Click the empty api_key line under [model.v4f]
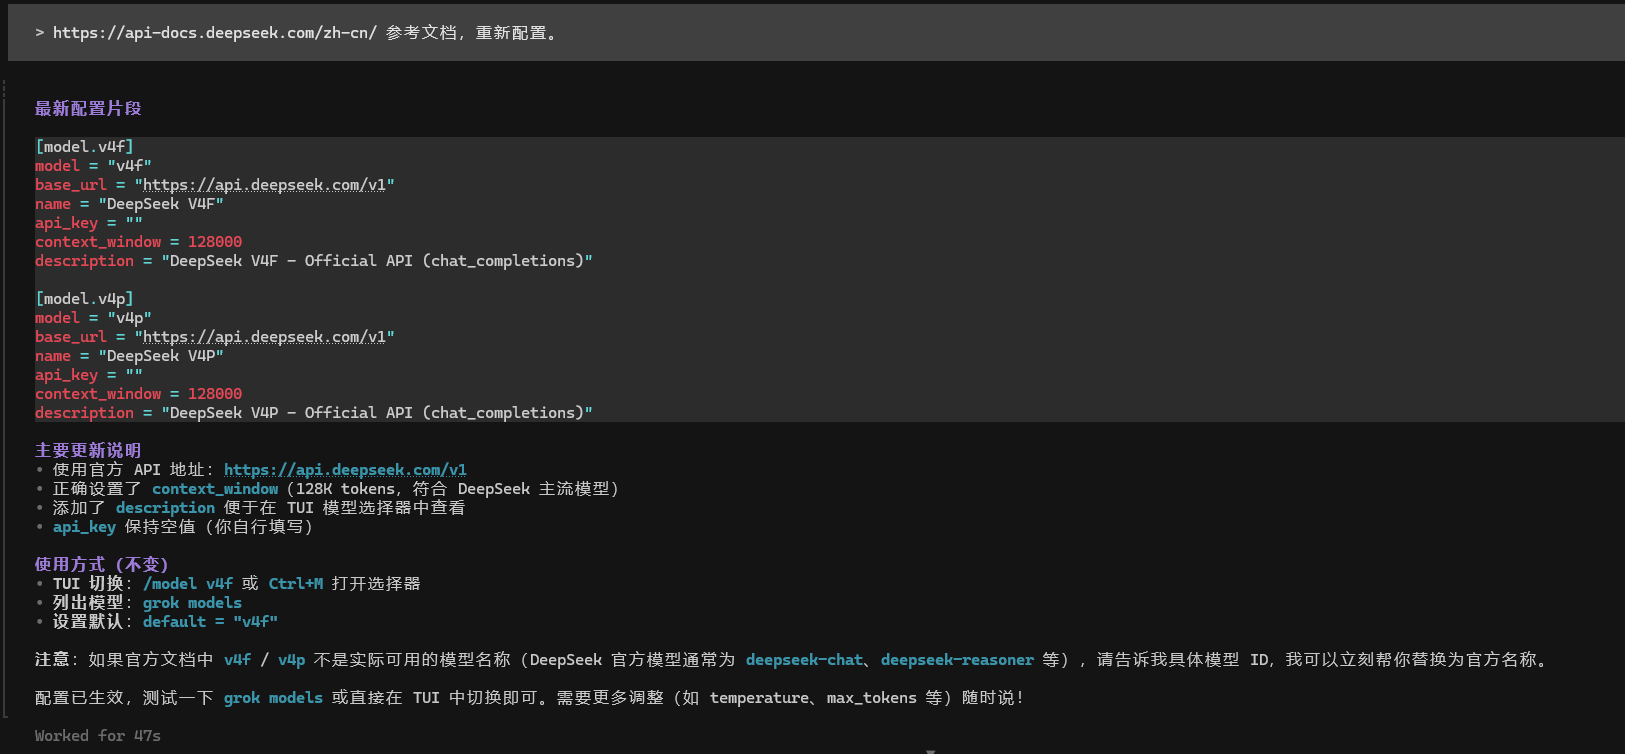 pyautogui.click(x=89, y=223)
